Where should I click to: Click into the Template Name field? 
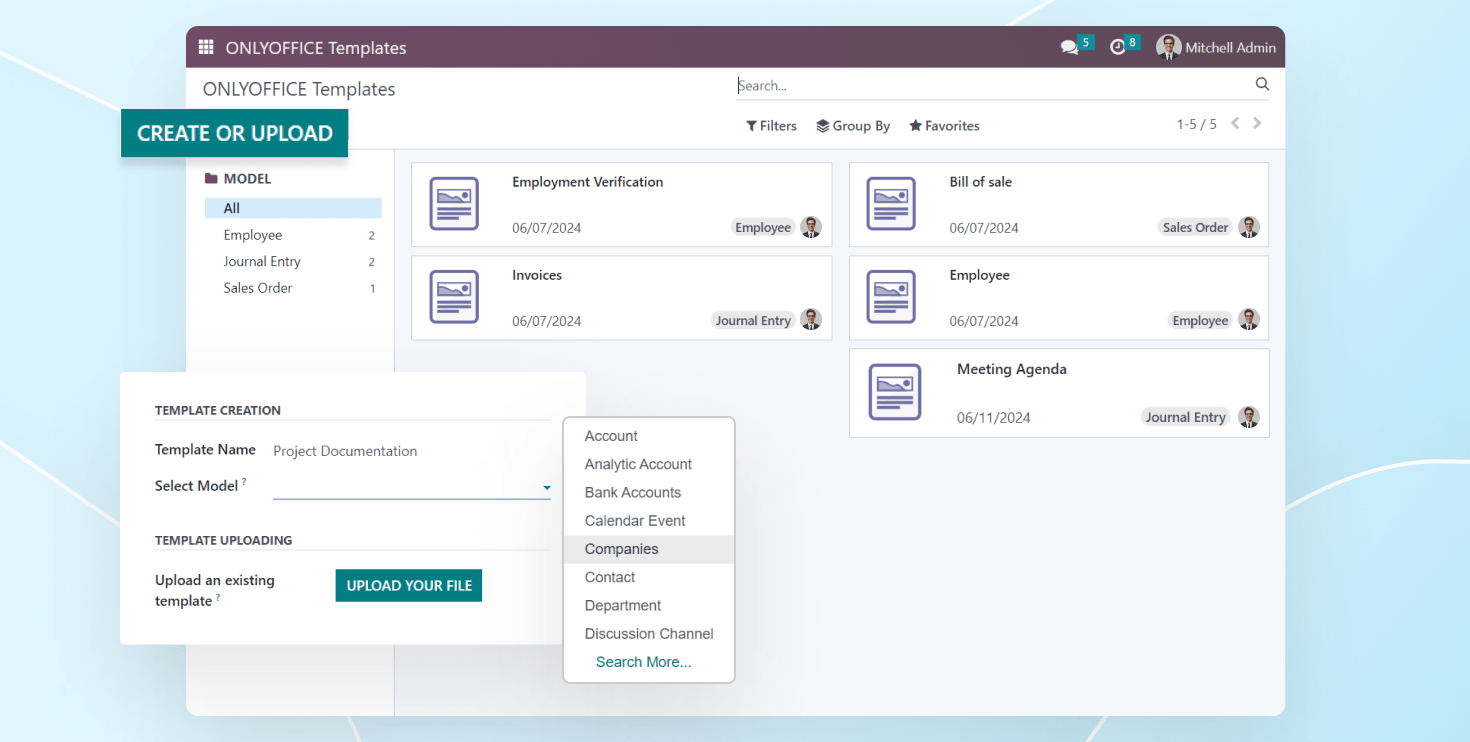click(410, 451)
